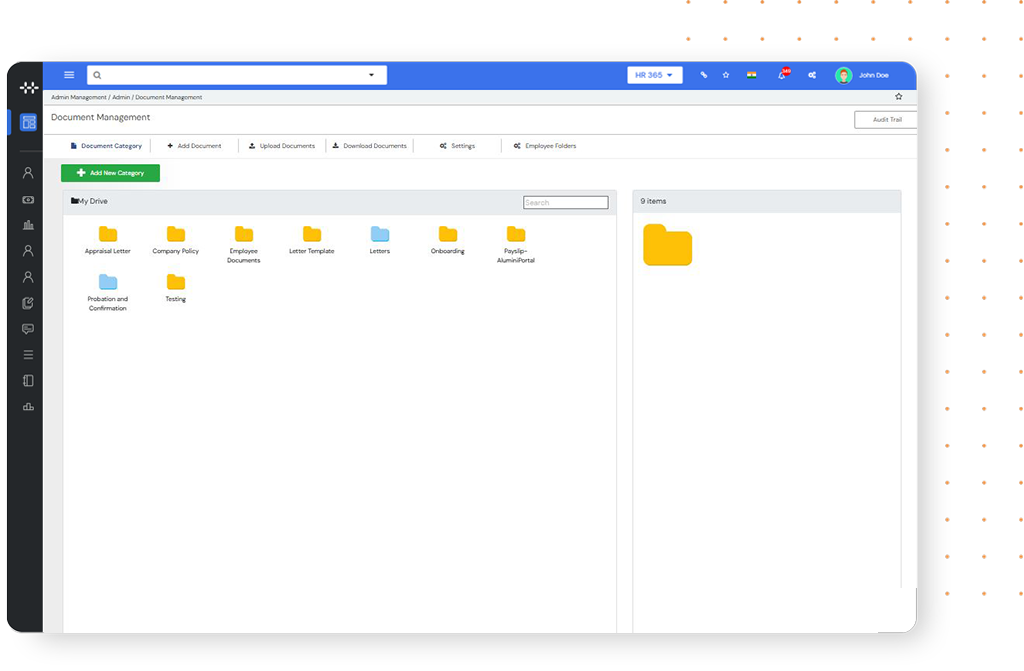Click the Add New Category button

109,172
